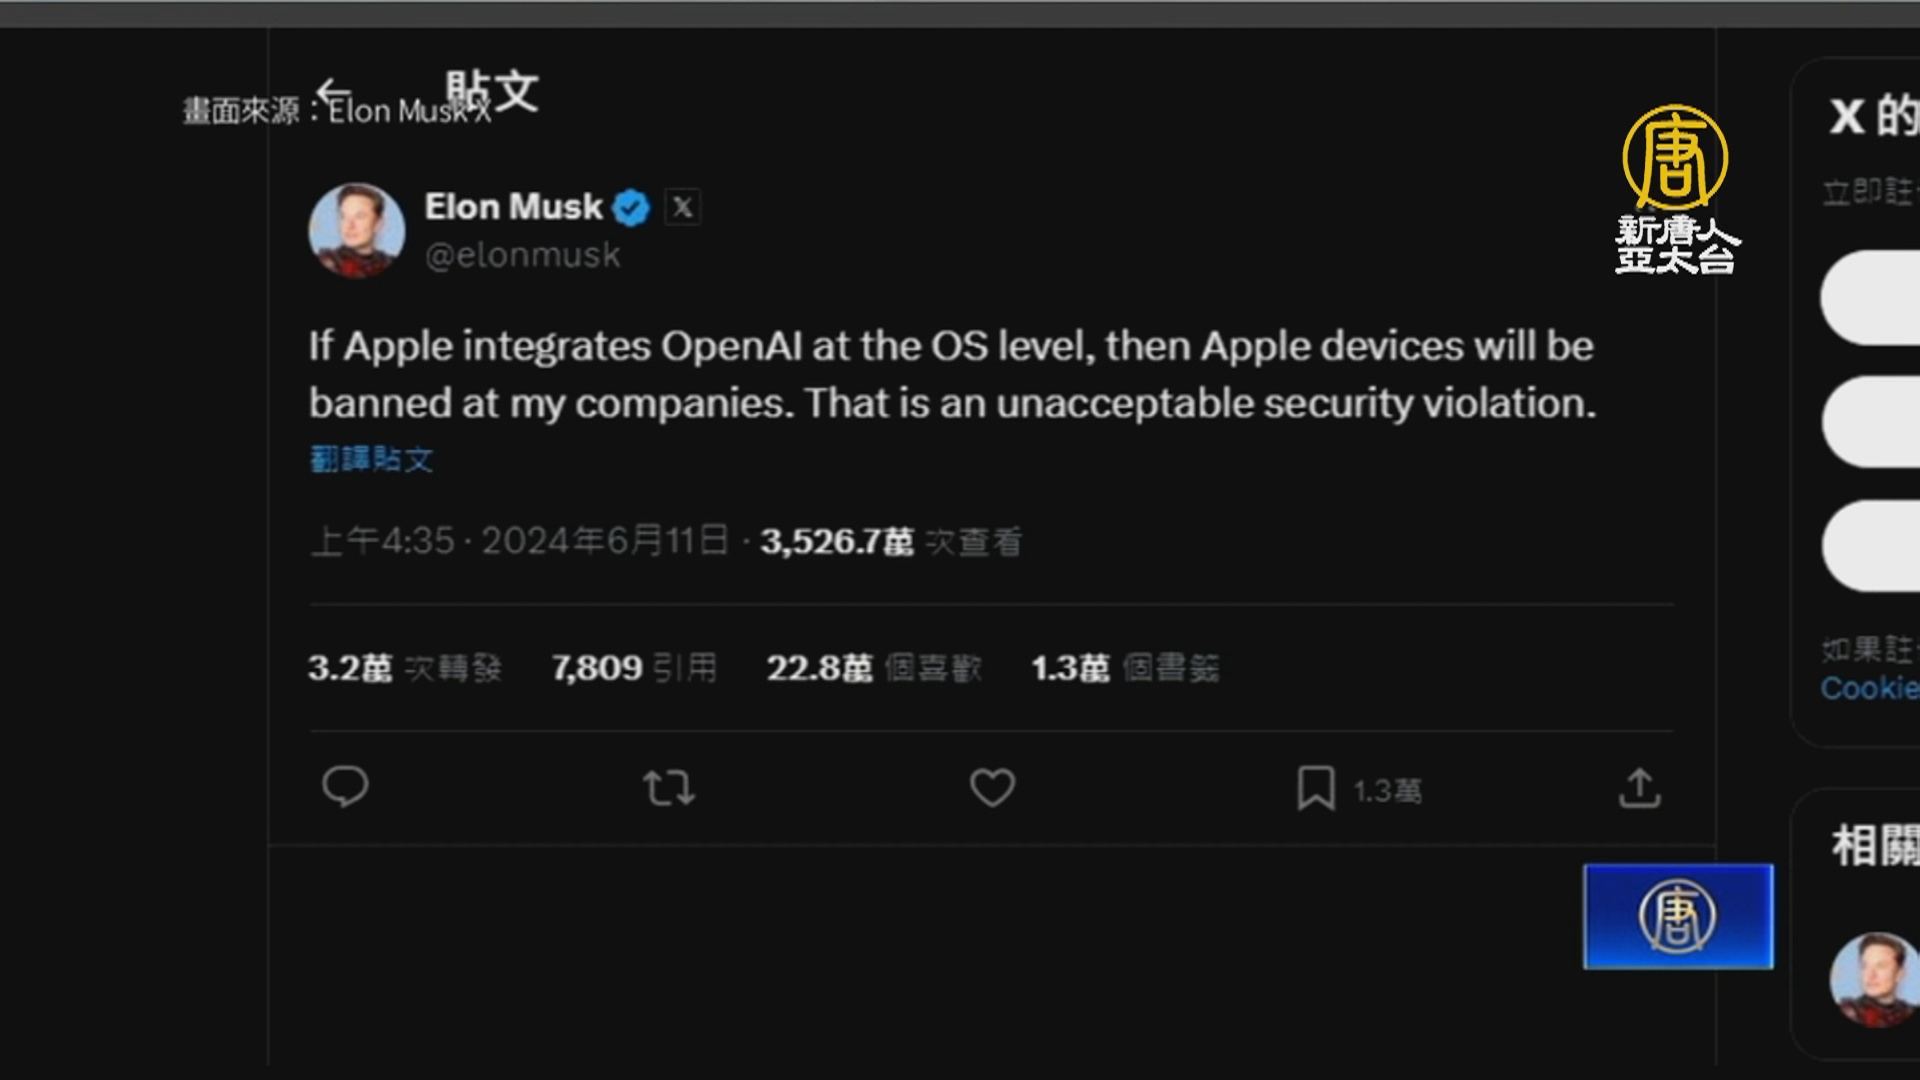Screen dimensions: 1920x1080
Task: Click the Cookie link in sidebar
Action: pyautogui.click(x=1868, y=688)
